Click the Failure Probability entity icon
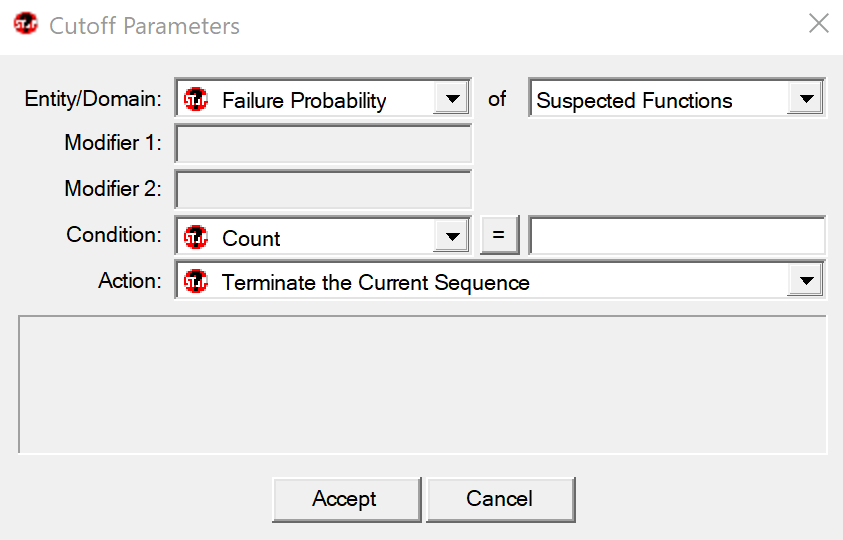 (x=196, y=99)
